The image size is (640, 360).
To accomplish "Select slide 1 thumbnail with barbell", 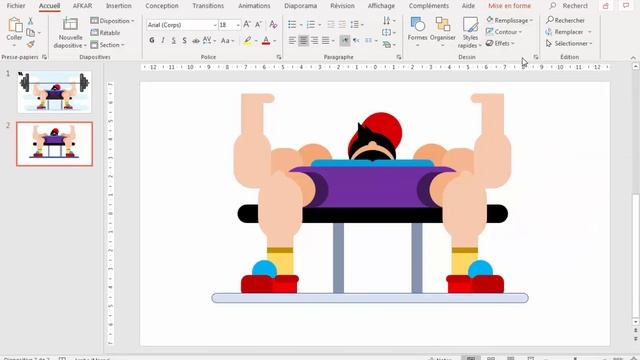I will [x=54, y=92].
